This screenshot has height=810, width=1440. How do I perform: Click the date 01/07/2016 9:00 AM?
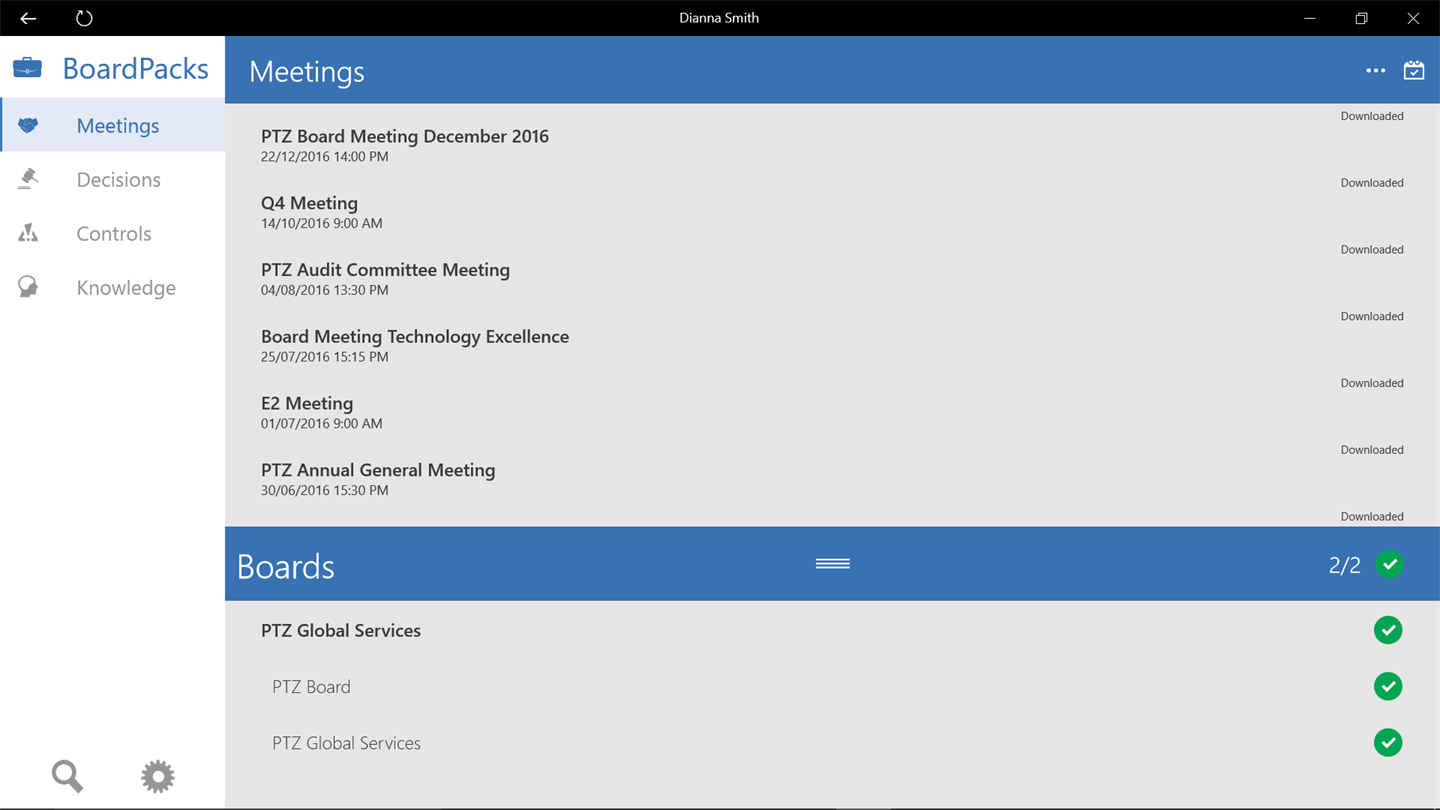coord(321,423)
